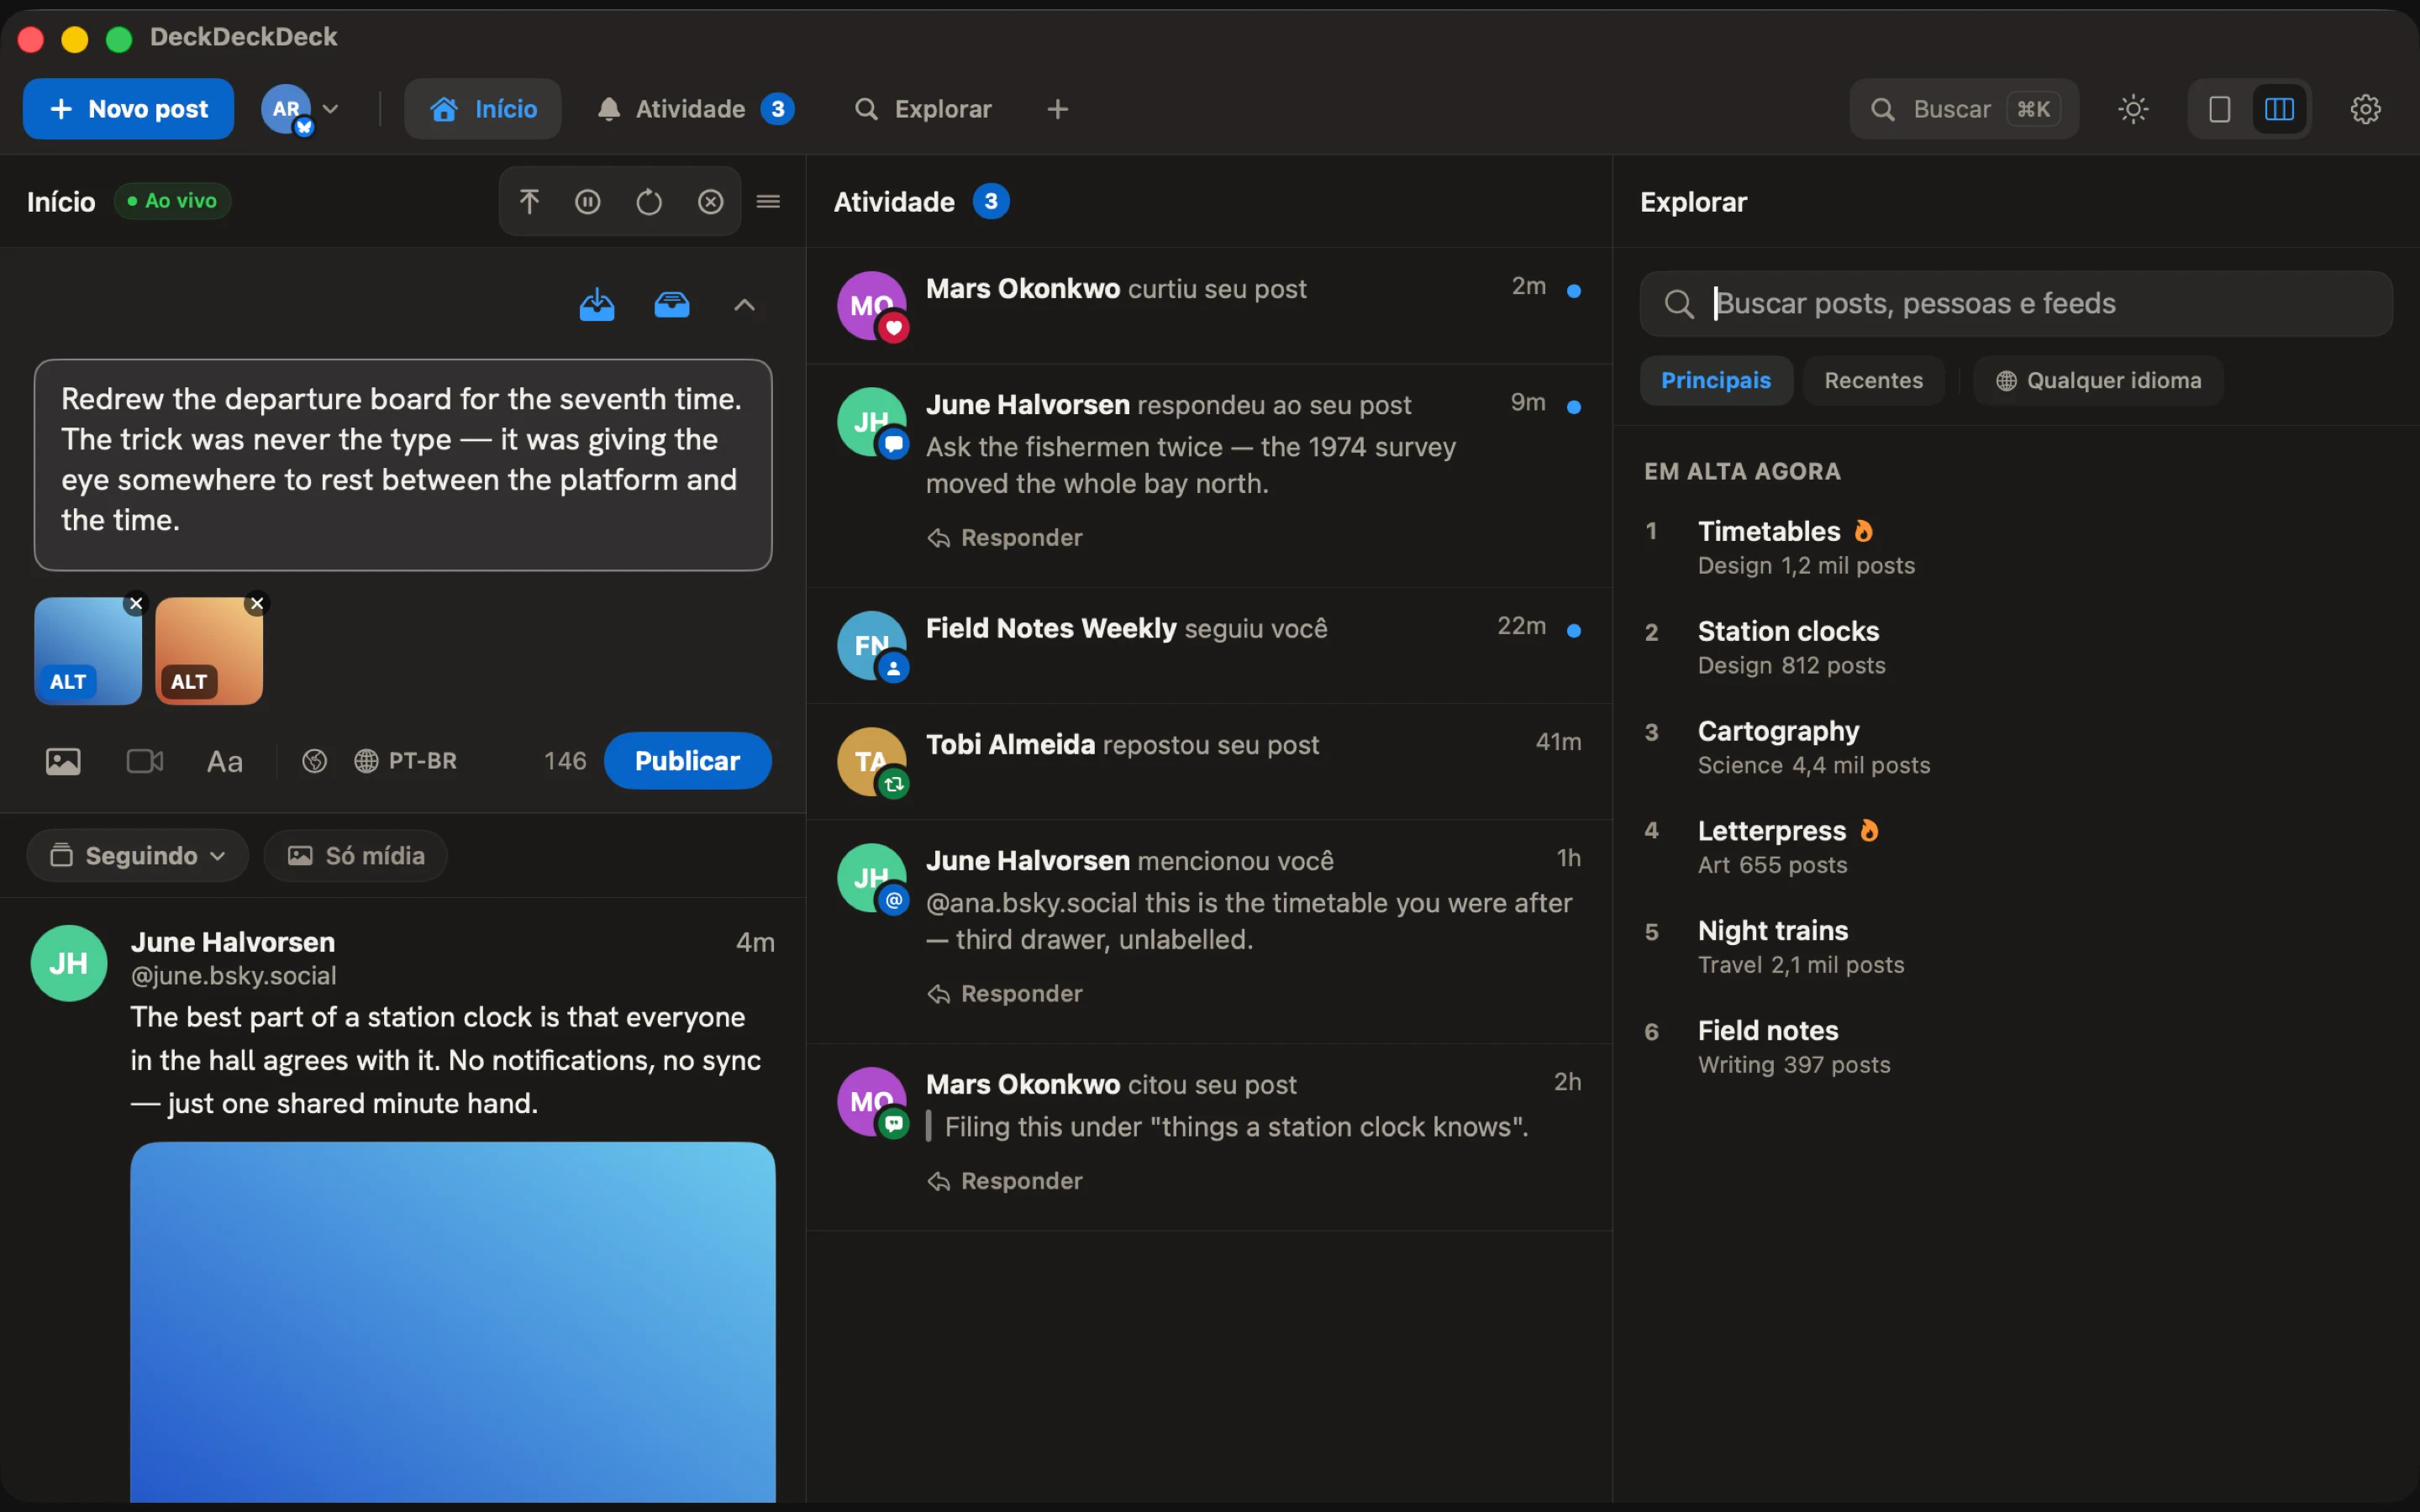This screenshot has width=2420, height=1512.
Task: Open the Cartography trending topic
Action: click(2016, 748)
